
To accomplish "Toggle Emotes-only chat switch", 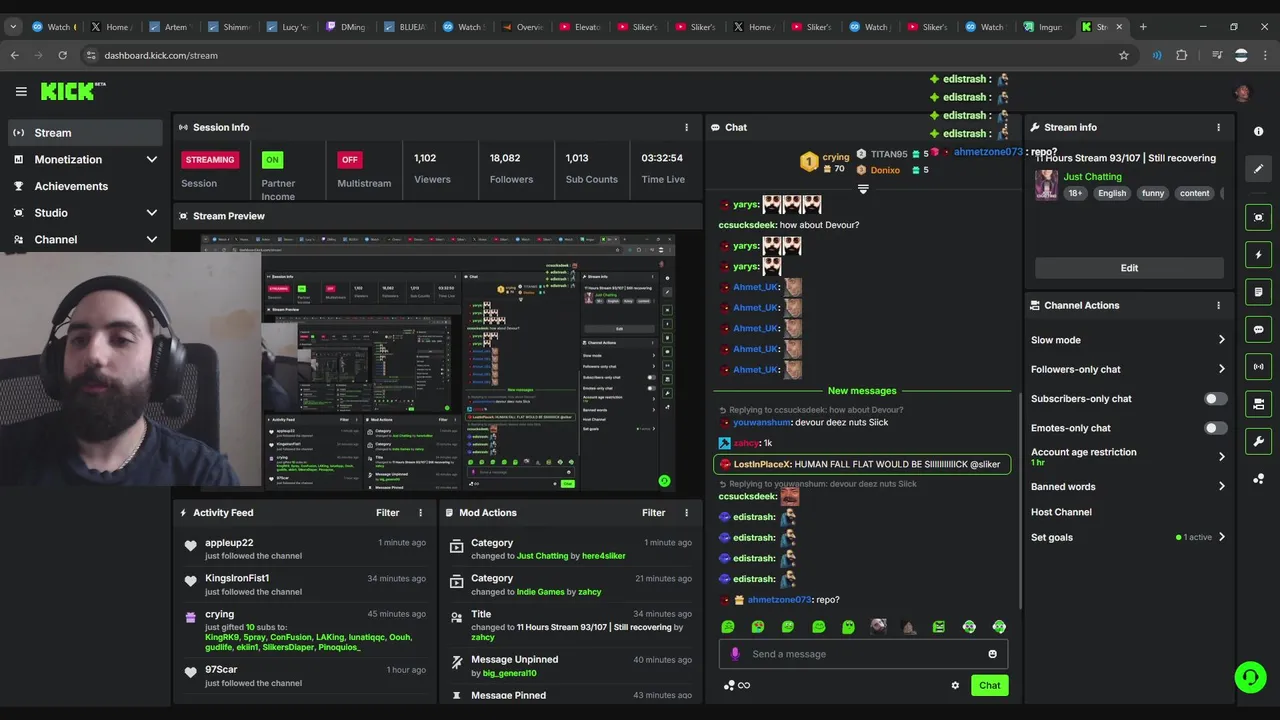I will (x=1215, y=428).
